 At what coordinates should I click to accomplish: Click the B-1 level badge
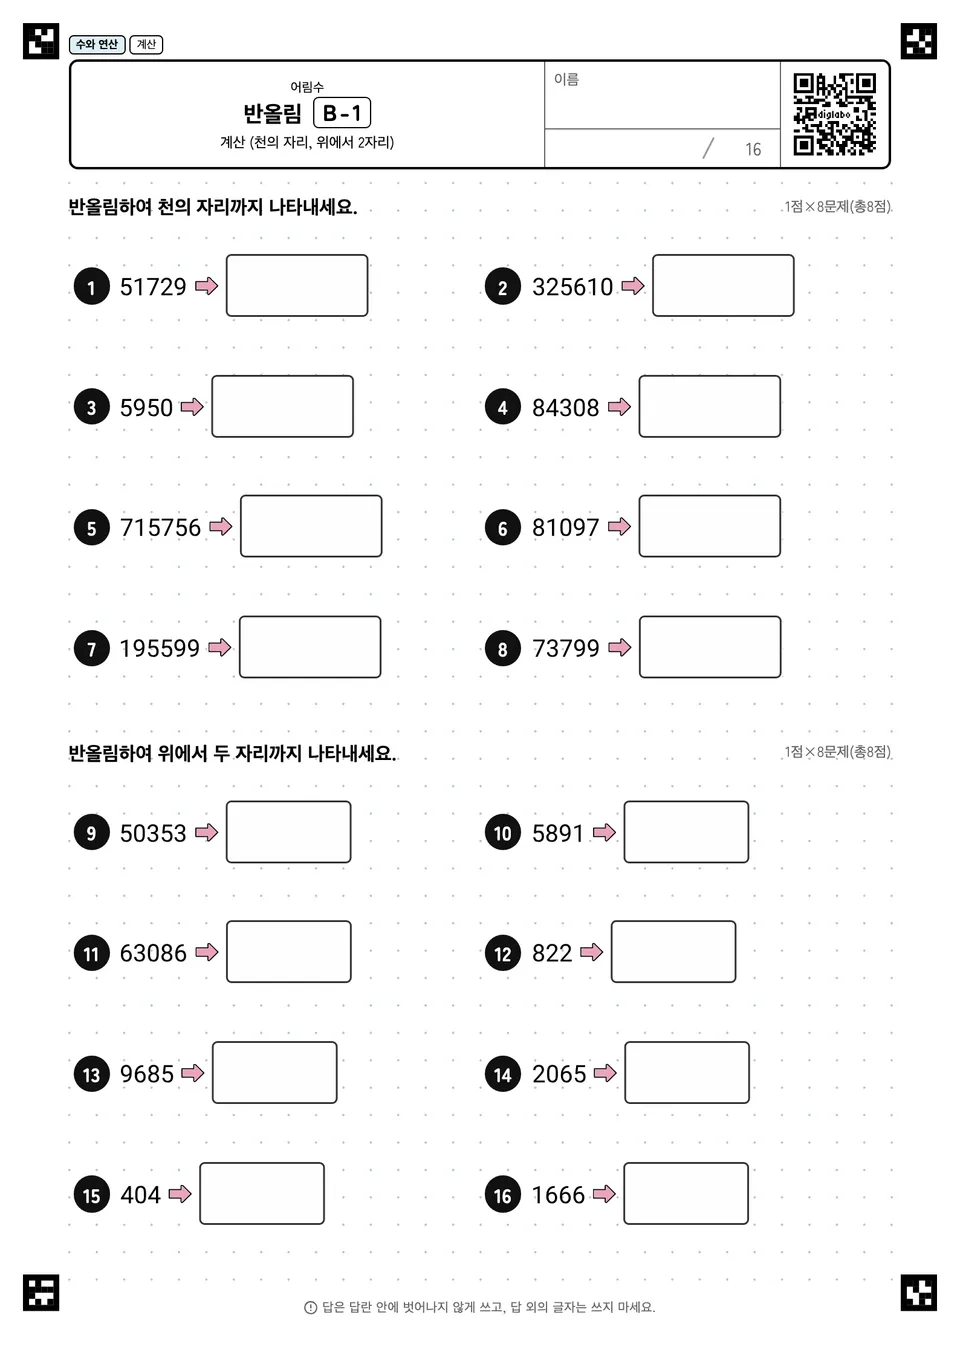point(342,113)
